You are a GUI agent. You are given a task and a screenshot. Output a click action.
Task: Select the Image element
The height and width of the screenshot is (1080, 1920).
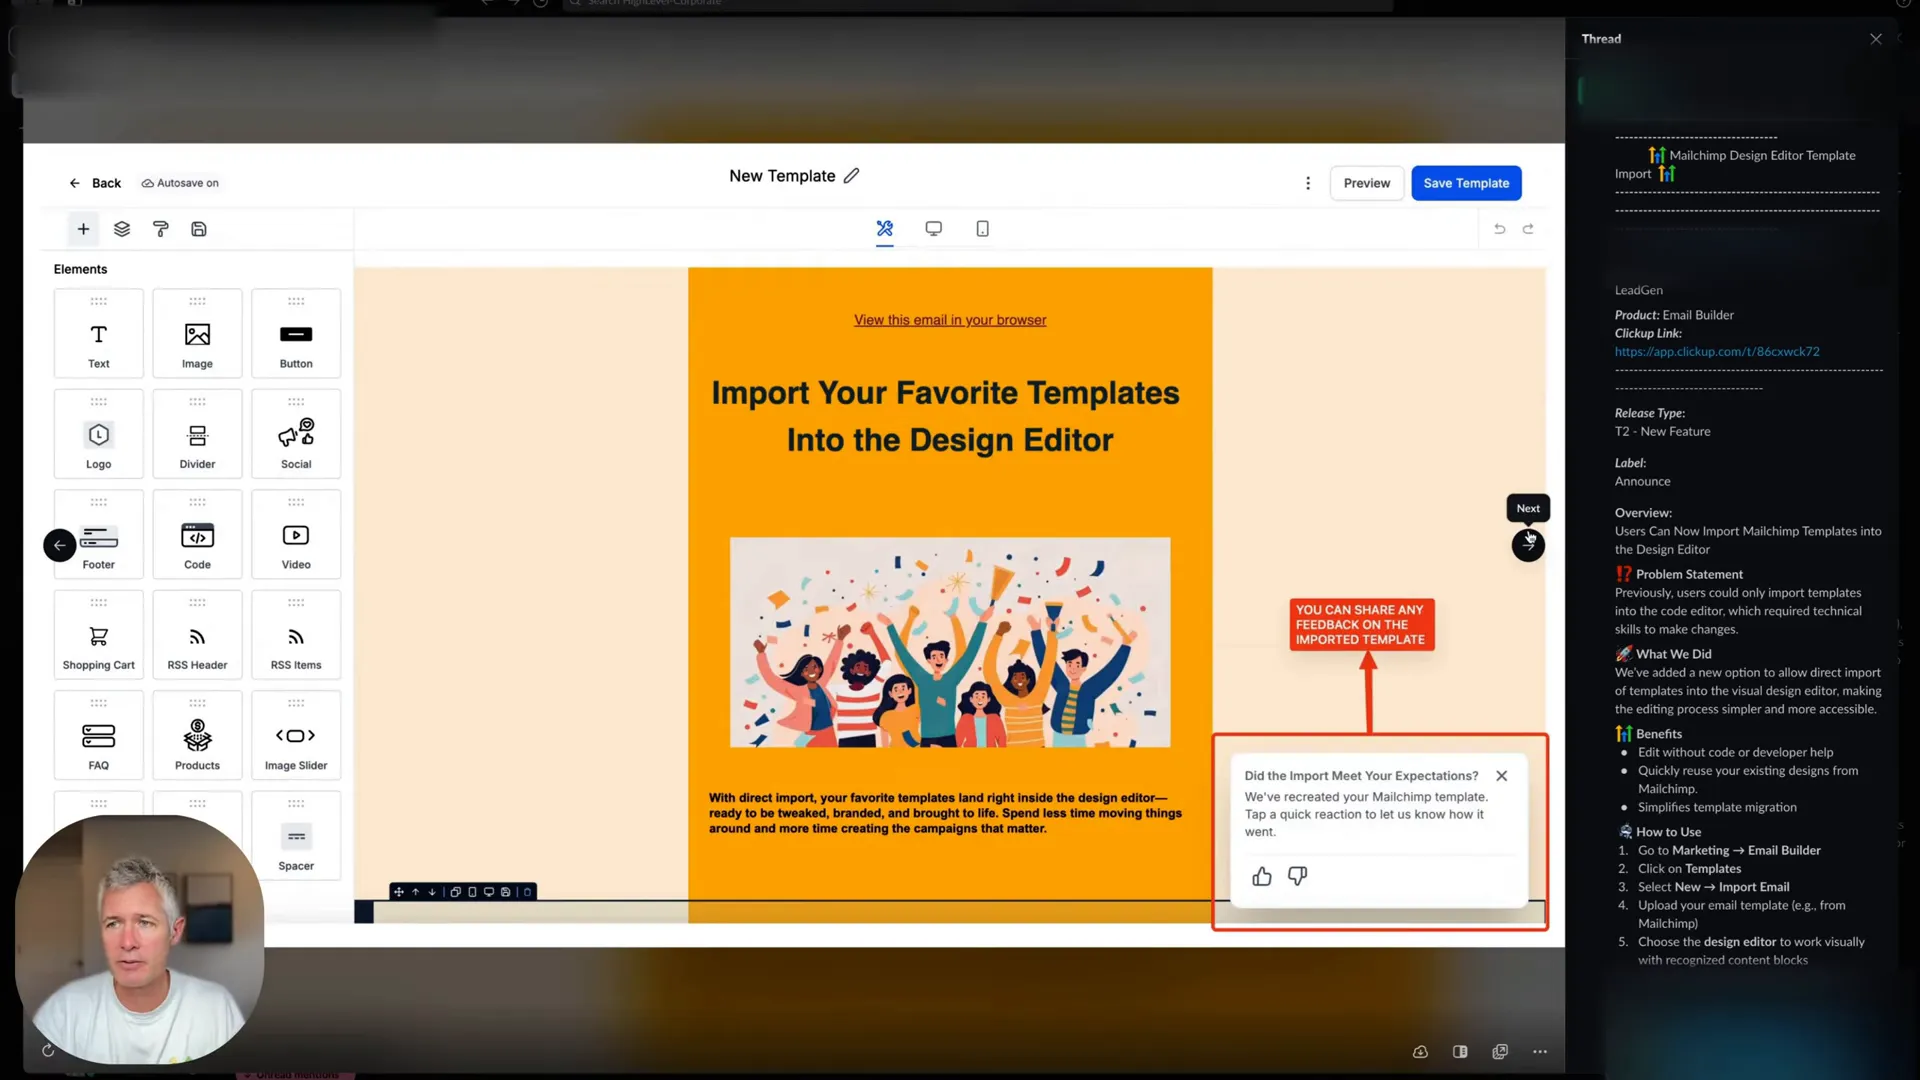point(197,334)
